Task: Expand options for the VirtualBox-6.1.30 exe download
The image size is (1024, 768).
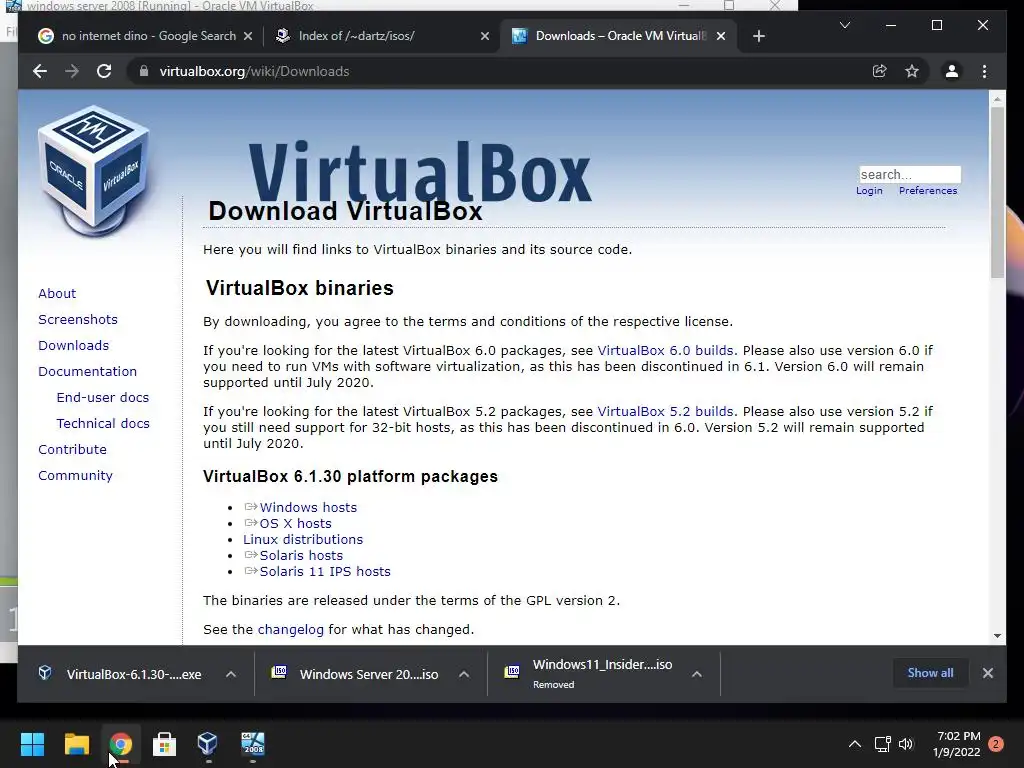Action: (231, 674)
